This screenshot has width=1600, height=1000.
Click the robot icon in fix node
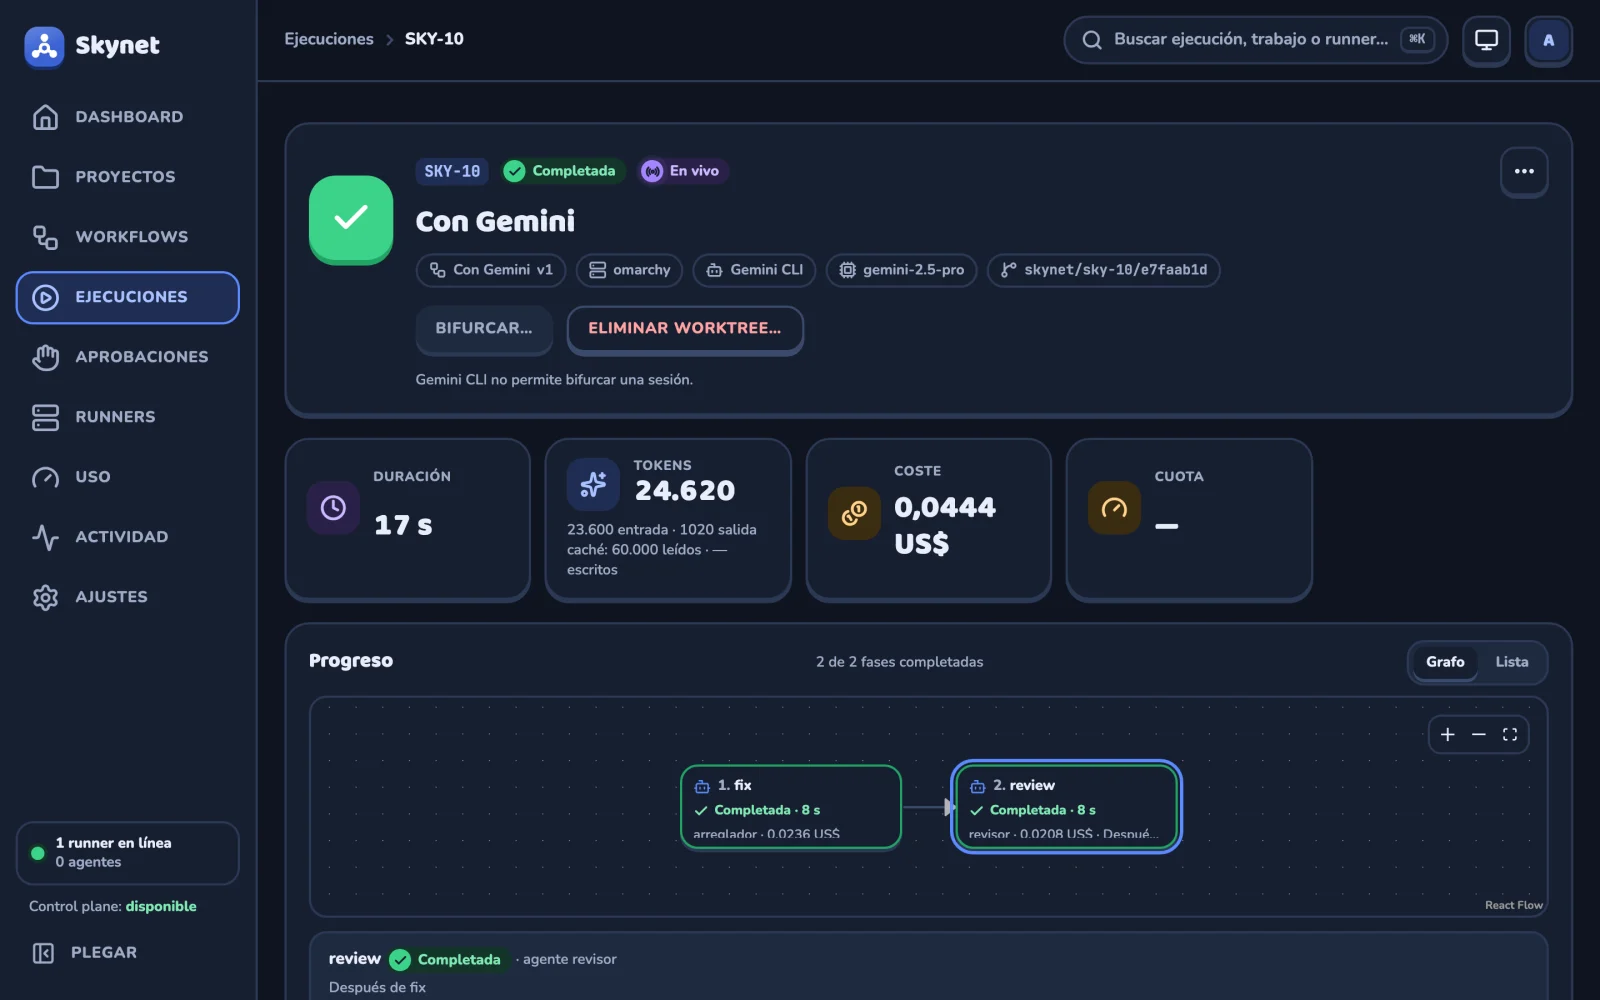pyautogui.click(x=702, y=786)
